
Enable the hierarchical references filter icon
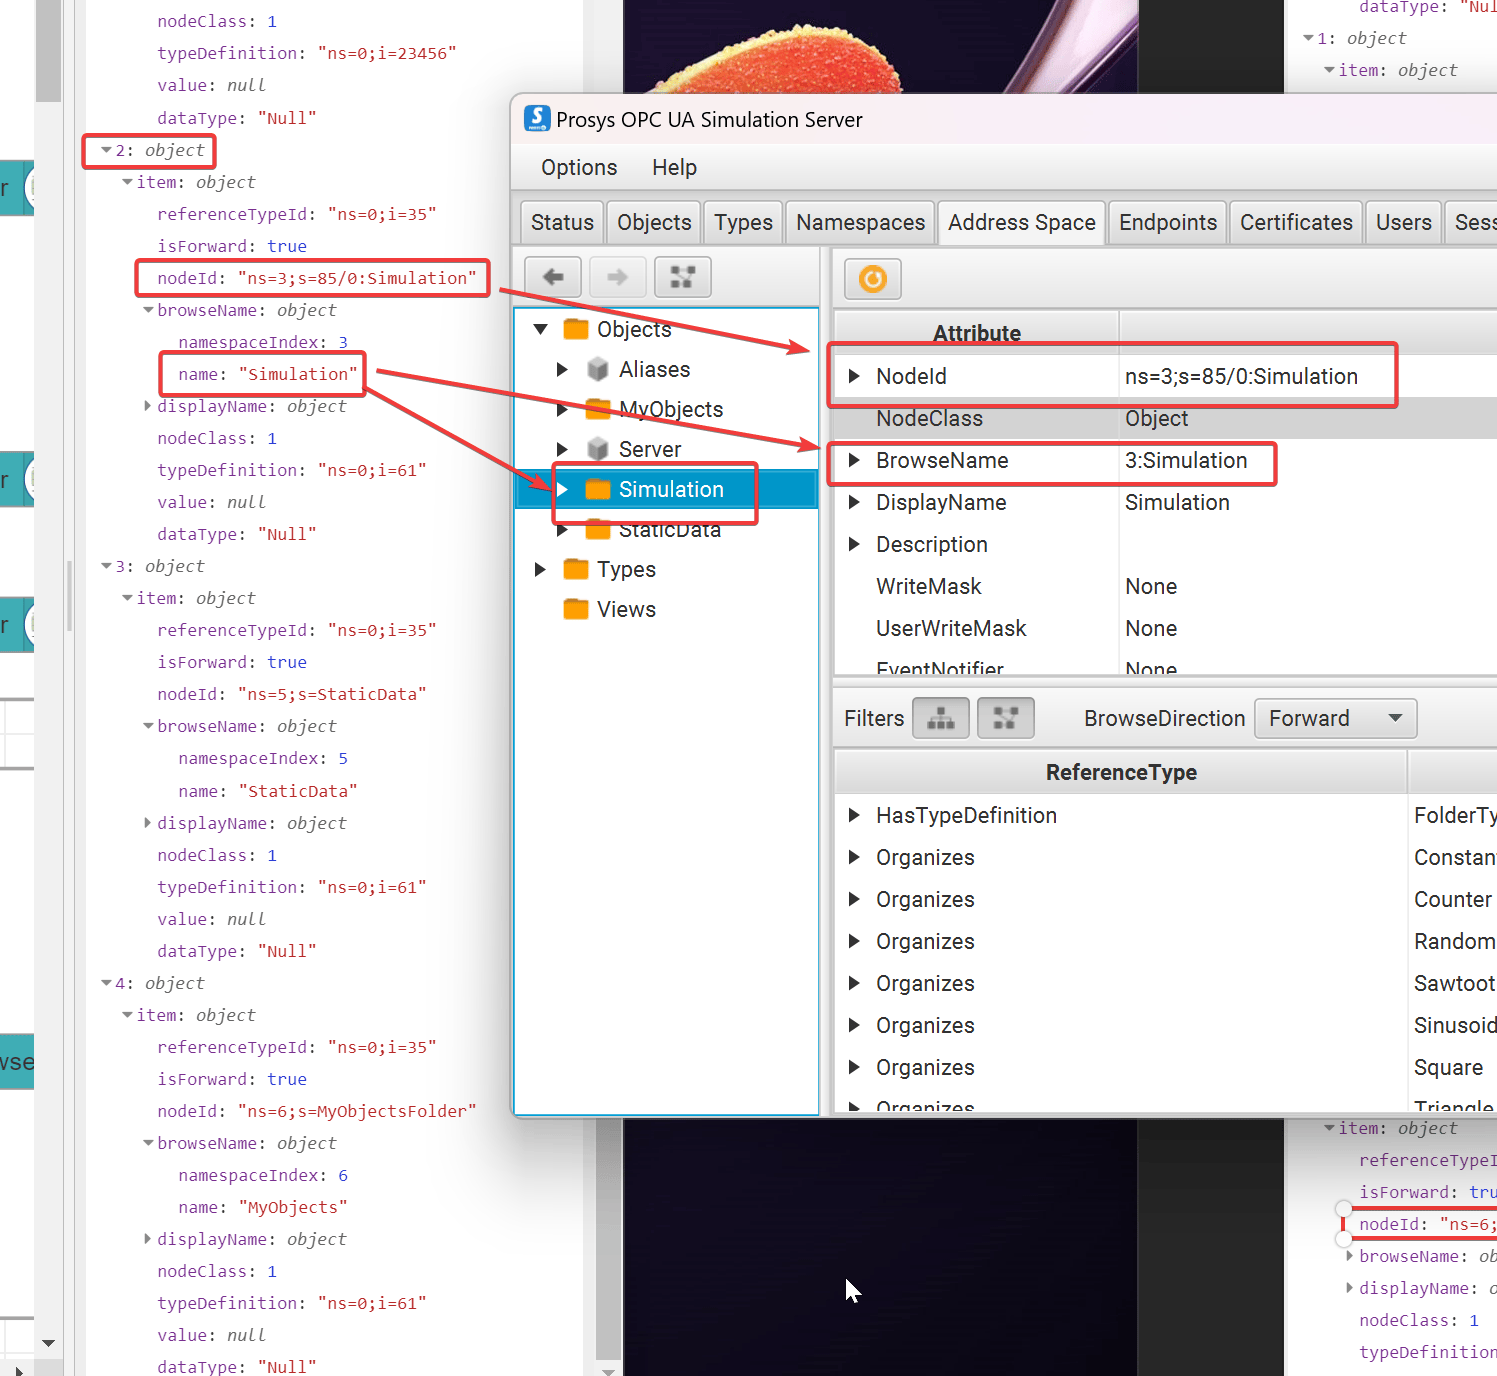point(939,717)
